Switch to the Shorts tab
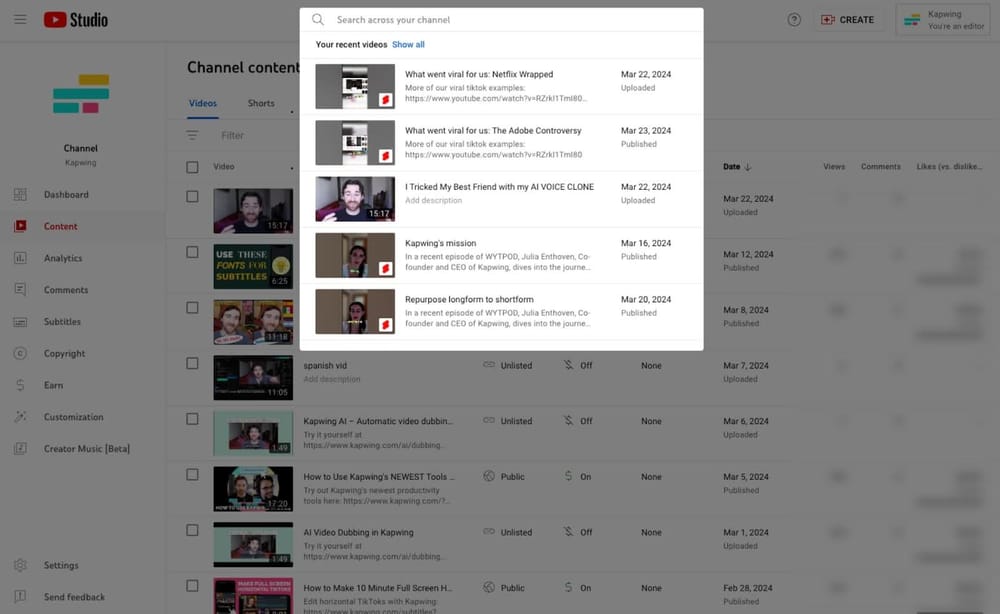Screen dimensions: 1000x614 point(260,103)
